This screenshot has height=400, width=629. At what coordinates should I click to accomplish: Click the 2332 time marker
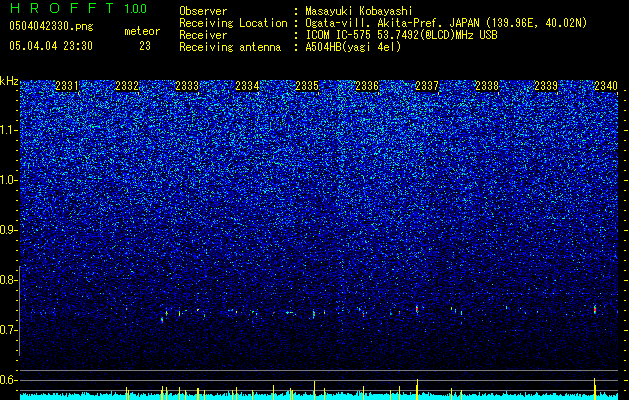[x=127, y=86]
